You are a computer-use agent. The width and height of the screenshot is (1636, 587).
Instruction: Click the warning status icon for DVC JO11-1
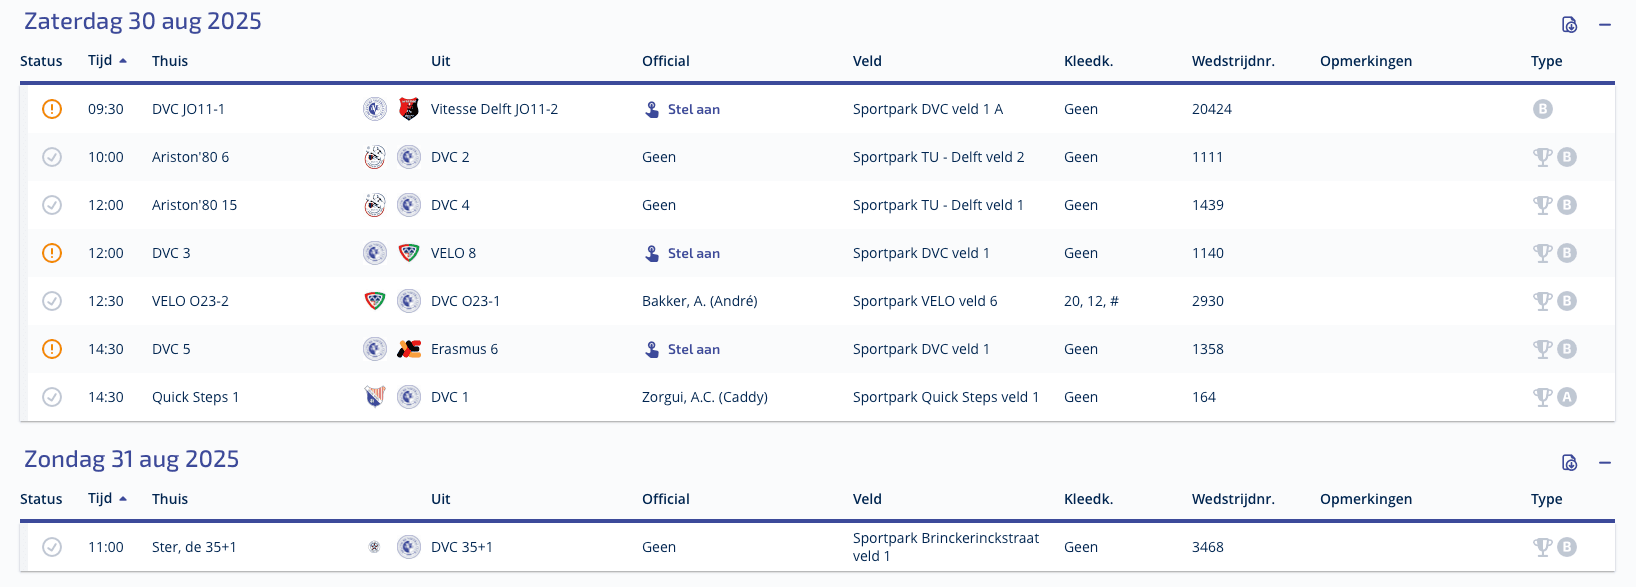click(x=52, y=109)
